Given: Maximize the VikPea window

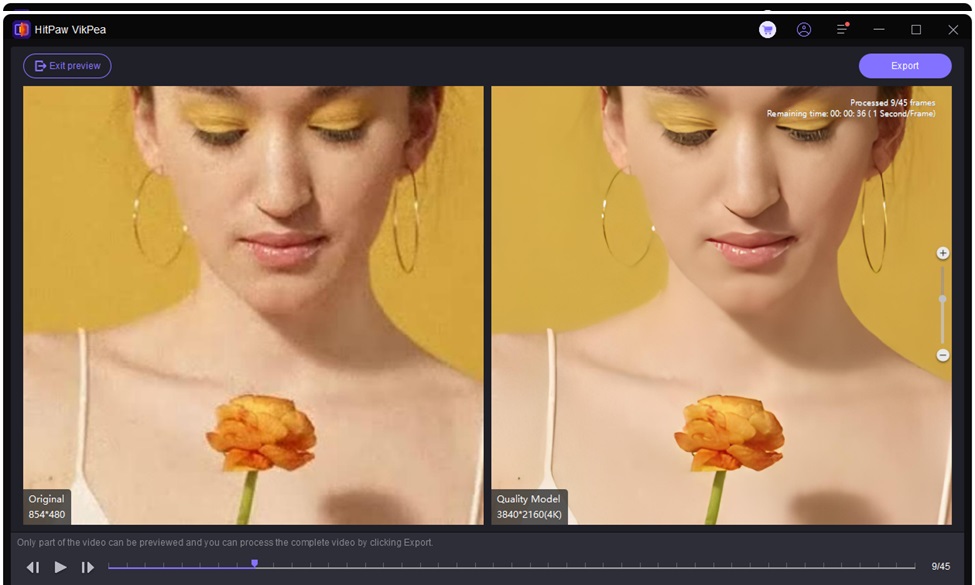Looking at the screenshot, I should 916,30.
